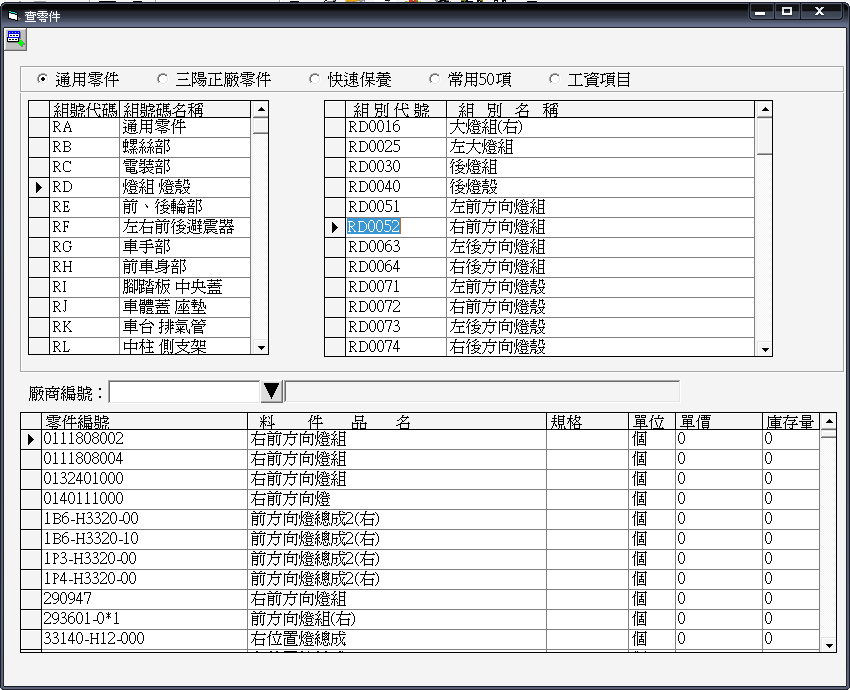Image resolution: width=850 pixels, height=690 pixels.
Task: Click the window title bar icon
Action: [12, 16]
